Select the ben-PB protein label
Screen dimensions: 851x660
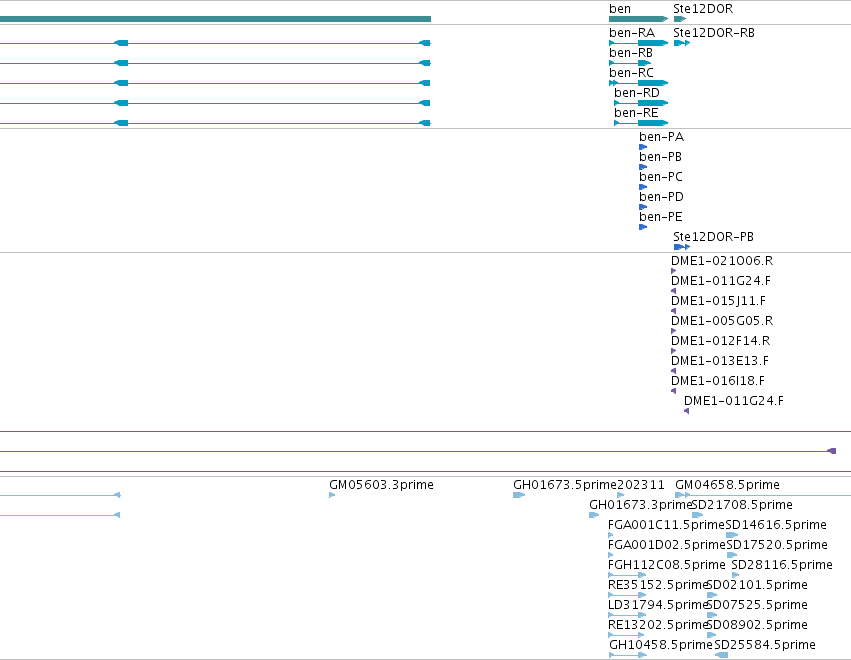[660, 157]
